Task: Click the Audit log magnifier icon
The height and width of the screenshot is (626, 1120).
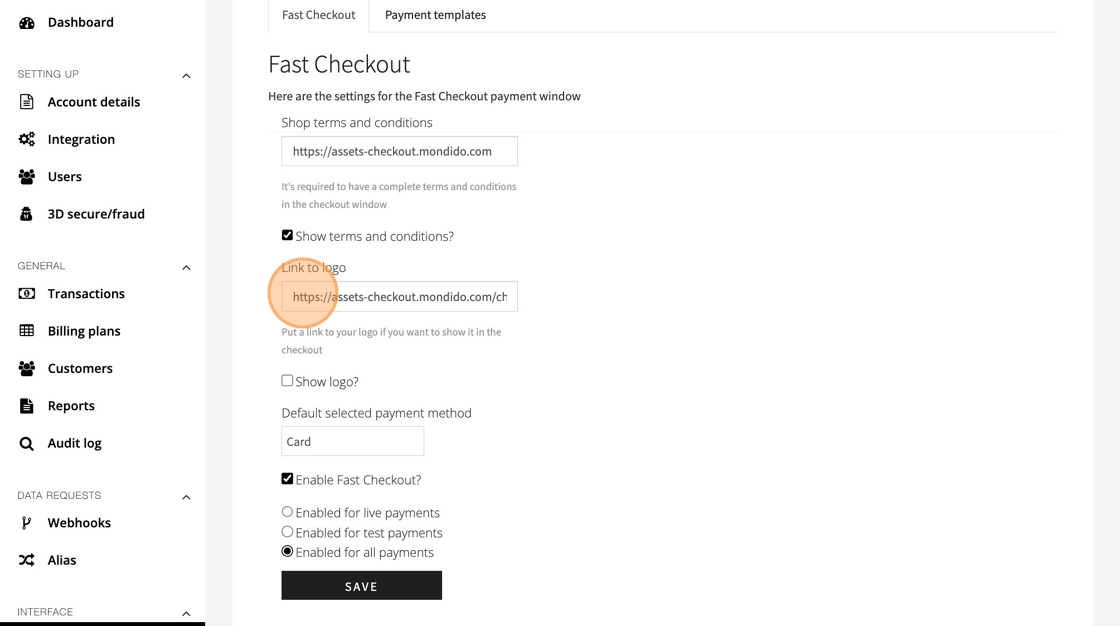Action: click(x=27, y=443)
